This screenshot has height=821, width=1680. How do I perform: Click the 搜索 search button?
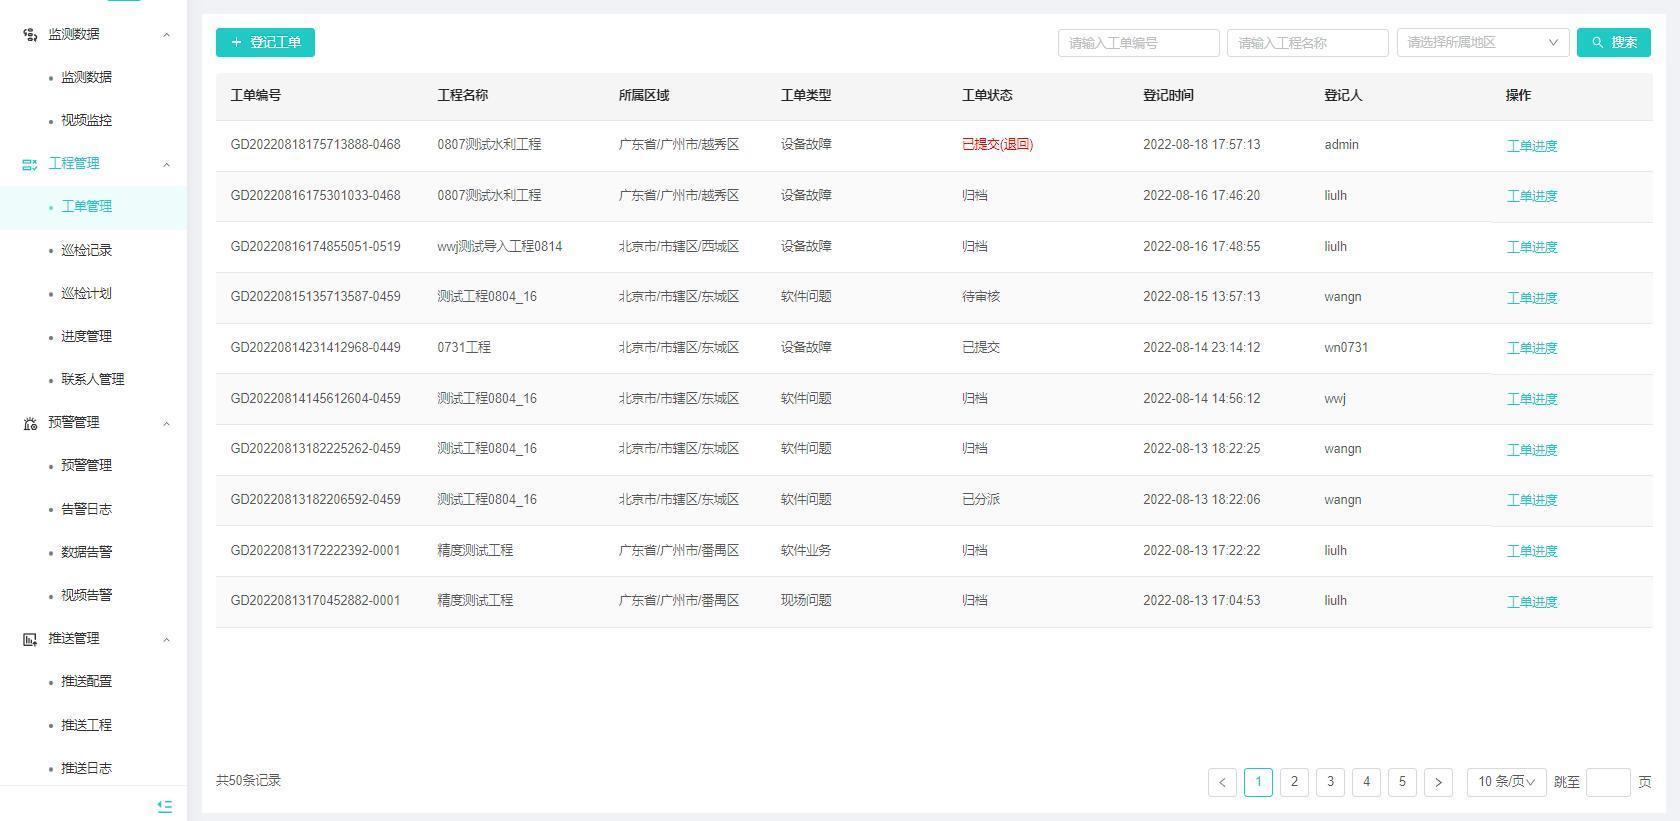pos(1613,42)
